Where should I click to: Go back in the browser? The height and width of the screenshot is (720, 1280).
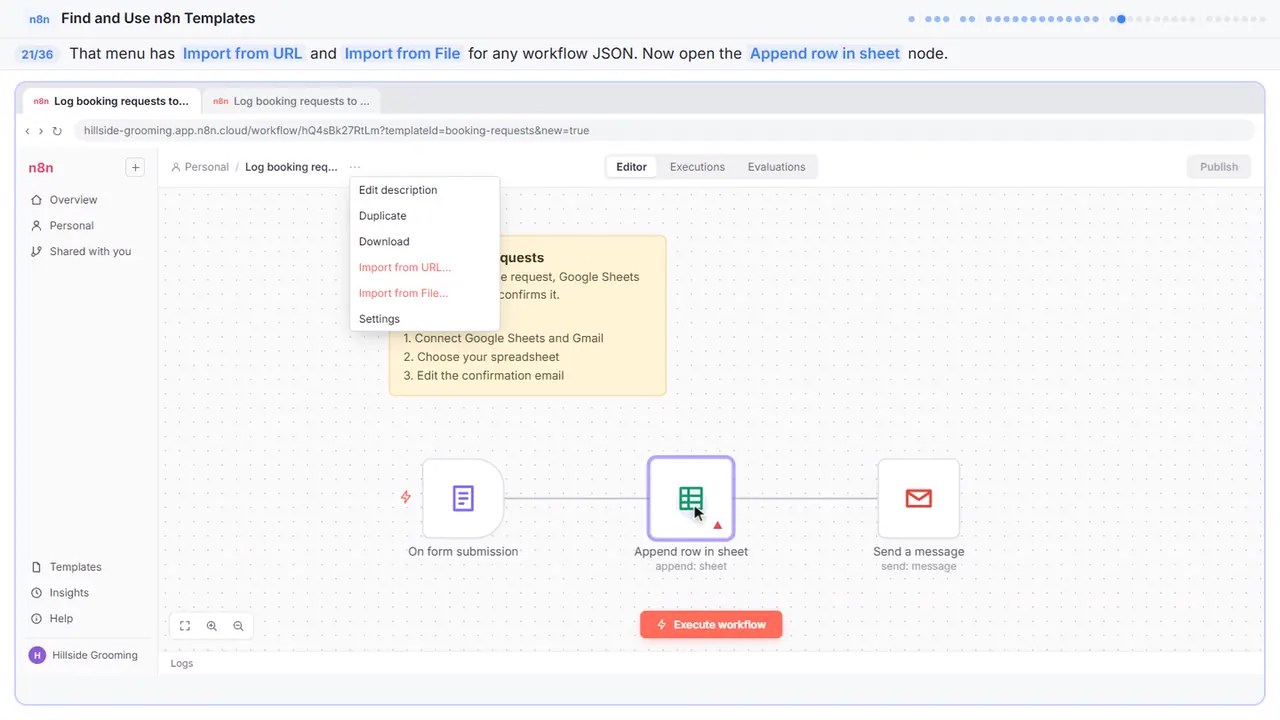27,131
